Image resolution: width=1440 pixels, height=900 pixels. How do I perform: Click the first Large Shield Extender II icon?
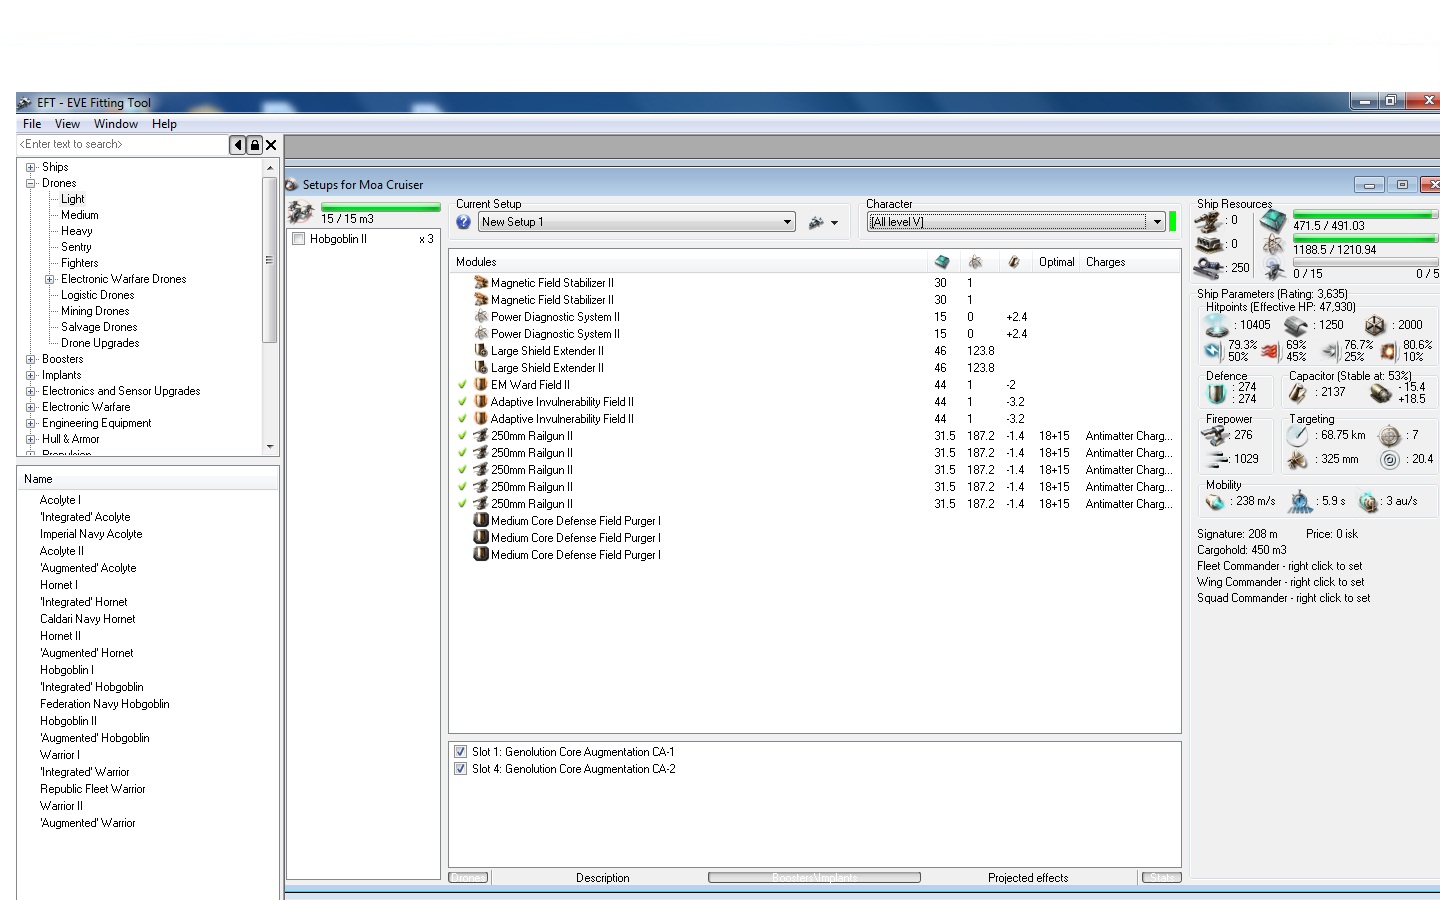[481, 351]
